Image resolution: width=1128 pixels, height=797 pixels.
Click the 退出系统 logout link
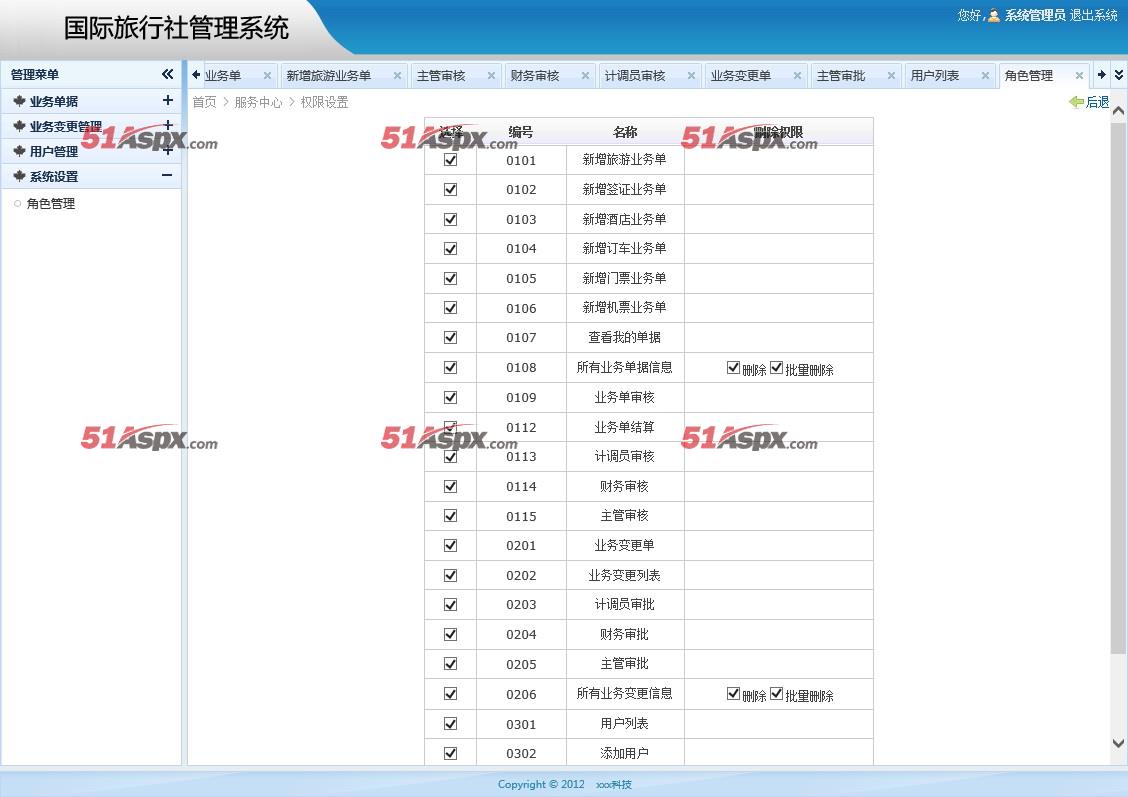1093,16
